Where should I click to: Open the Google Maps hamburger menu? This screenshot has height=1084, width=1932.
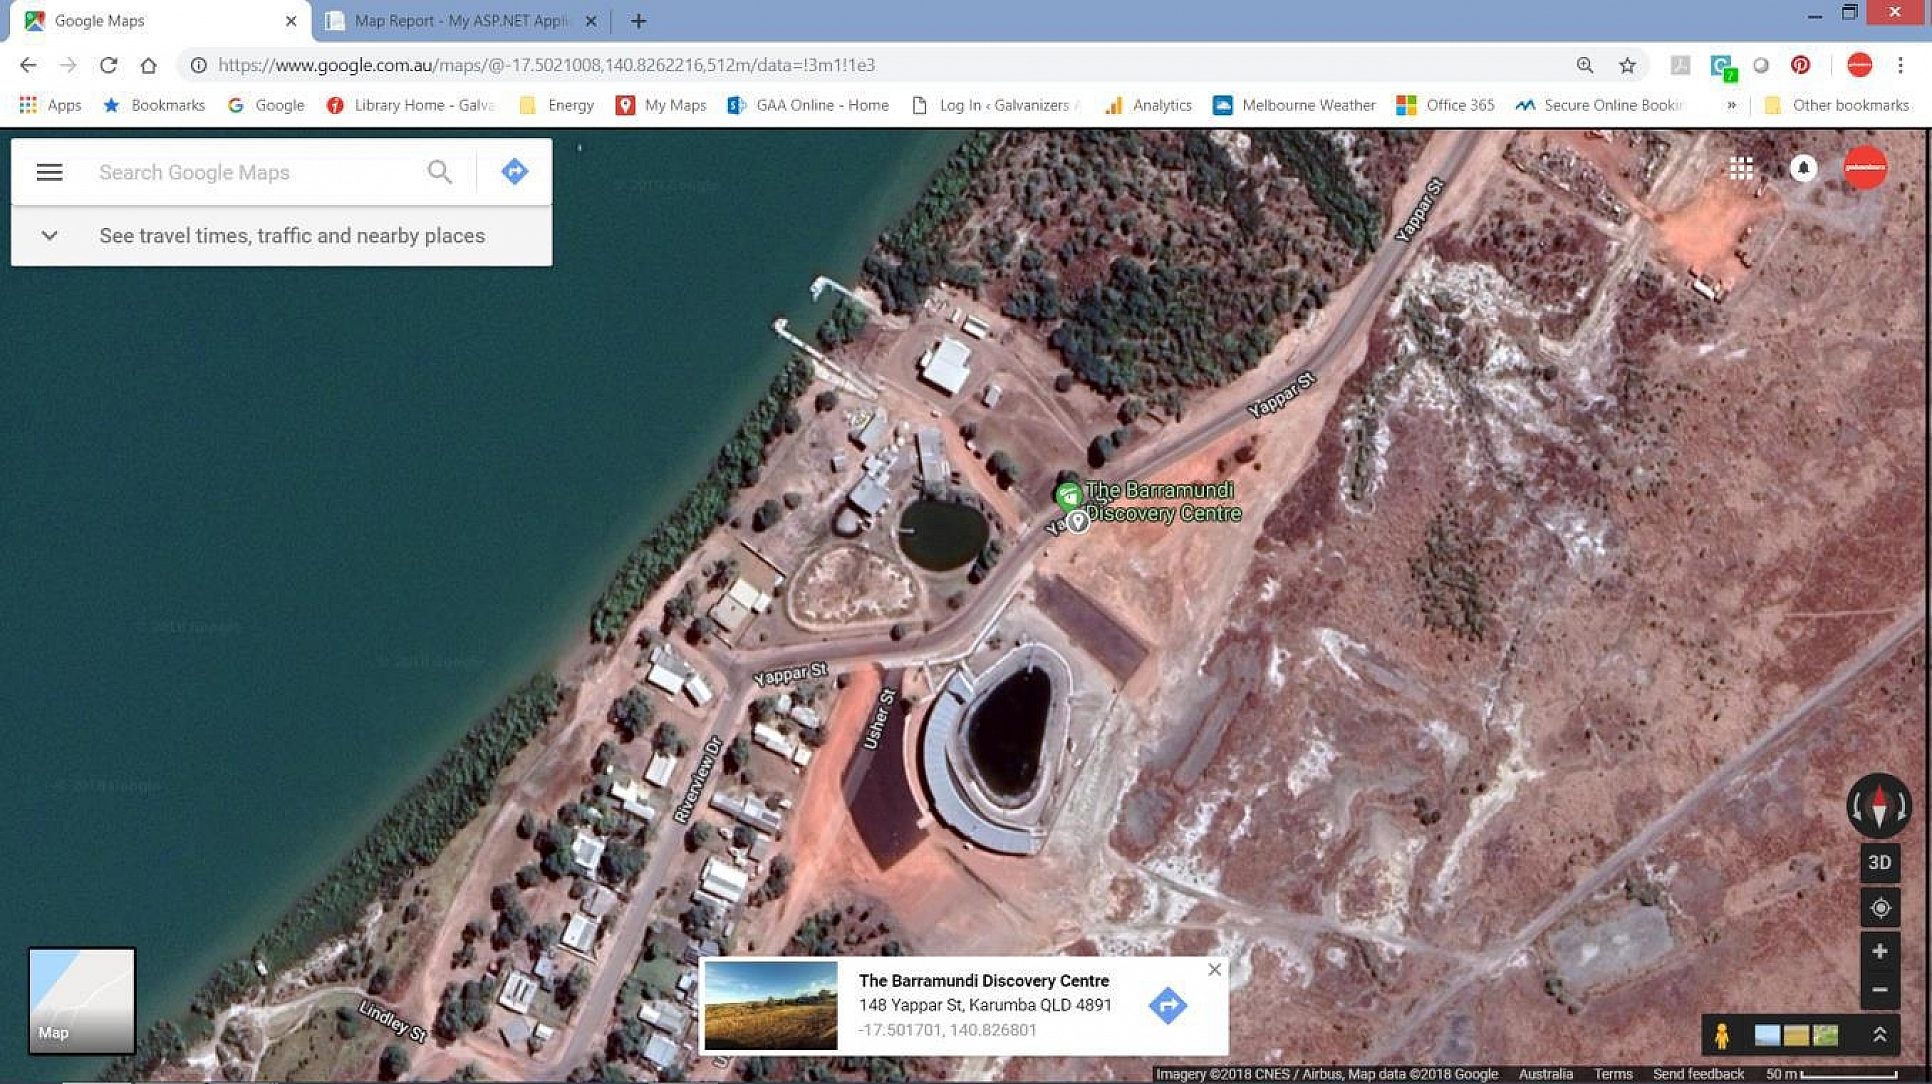coord(49,172)
